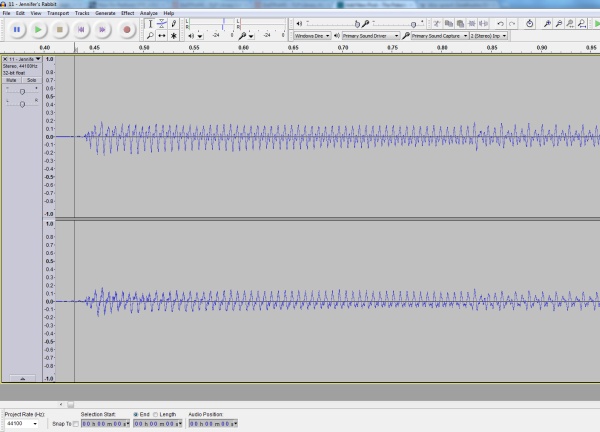
Task: Enable the Snap To checkbox
Action: pyautogui.click(x=75, y=424)
